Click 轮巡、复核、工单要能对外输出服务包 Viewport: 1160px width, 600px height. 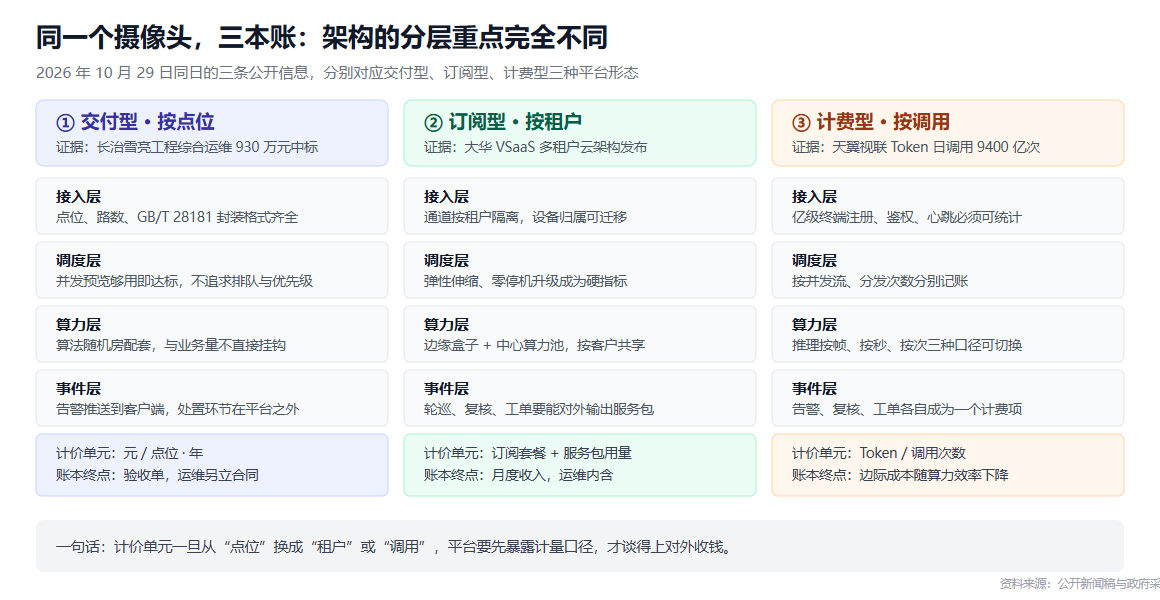539,409
